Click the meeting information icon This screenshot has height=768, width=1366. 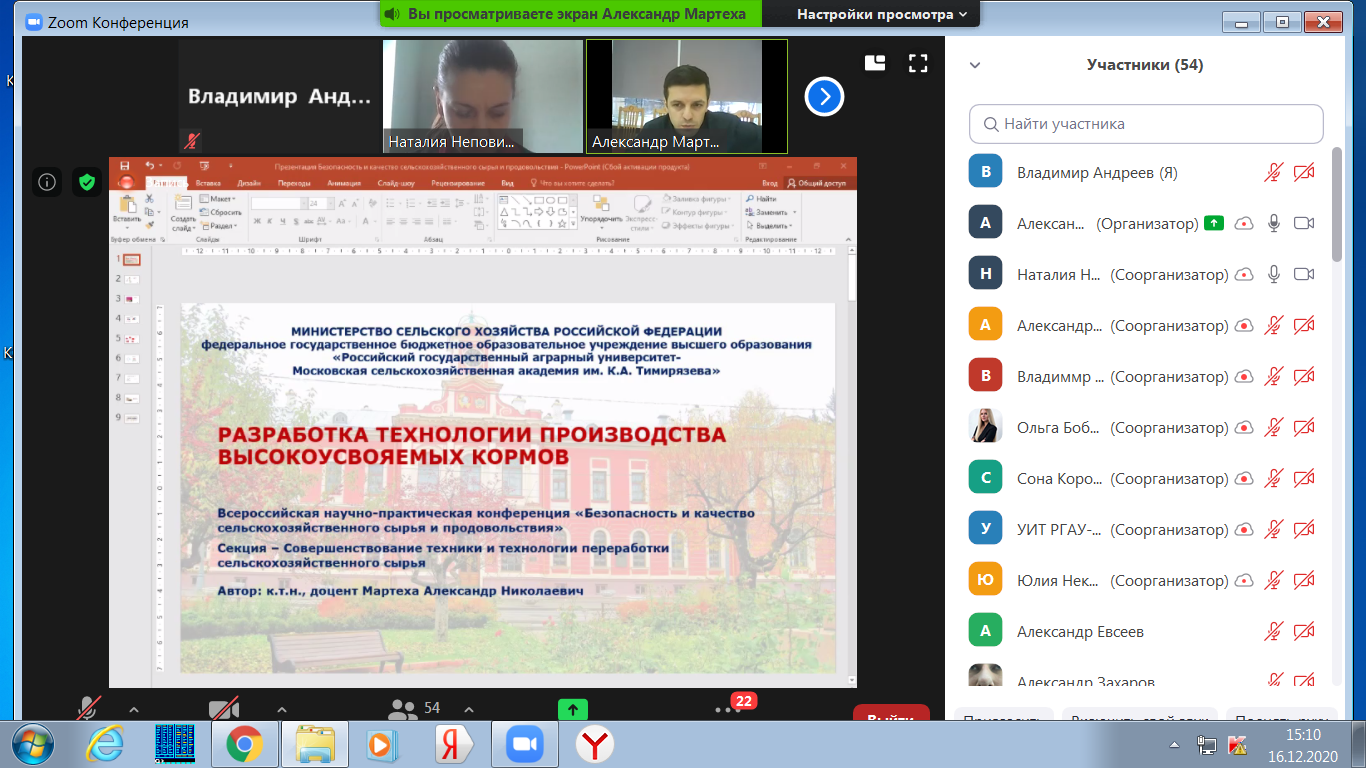pos(46,181)
